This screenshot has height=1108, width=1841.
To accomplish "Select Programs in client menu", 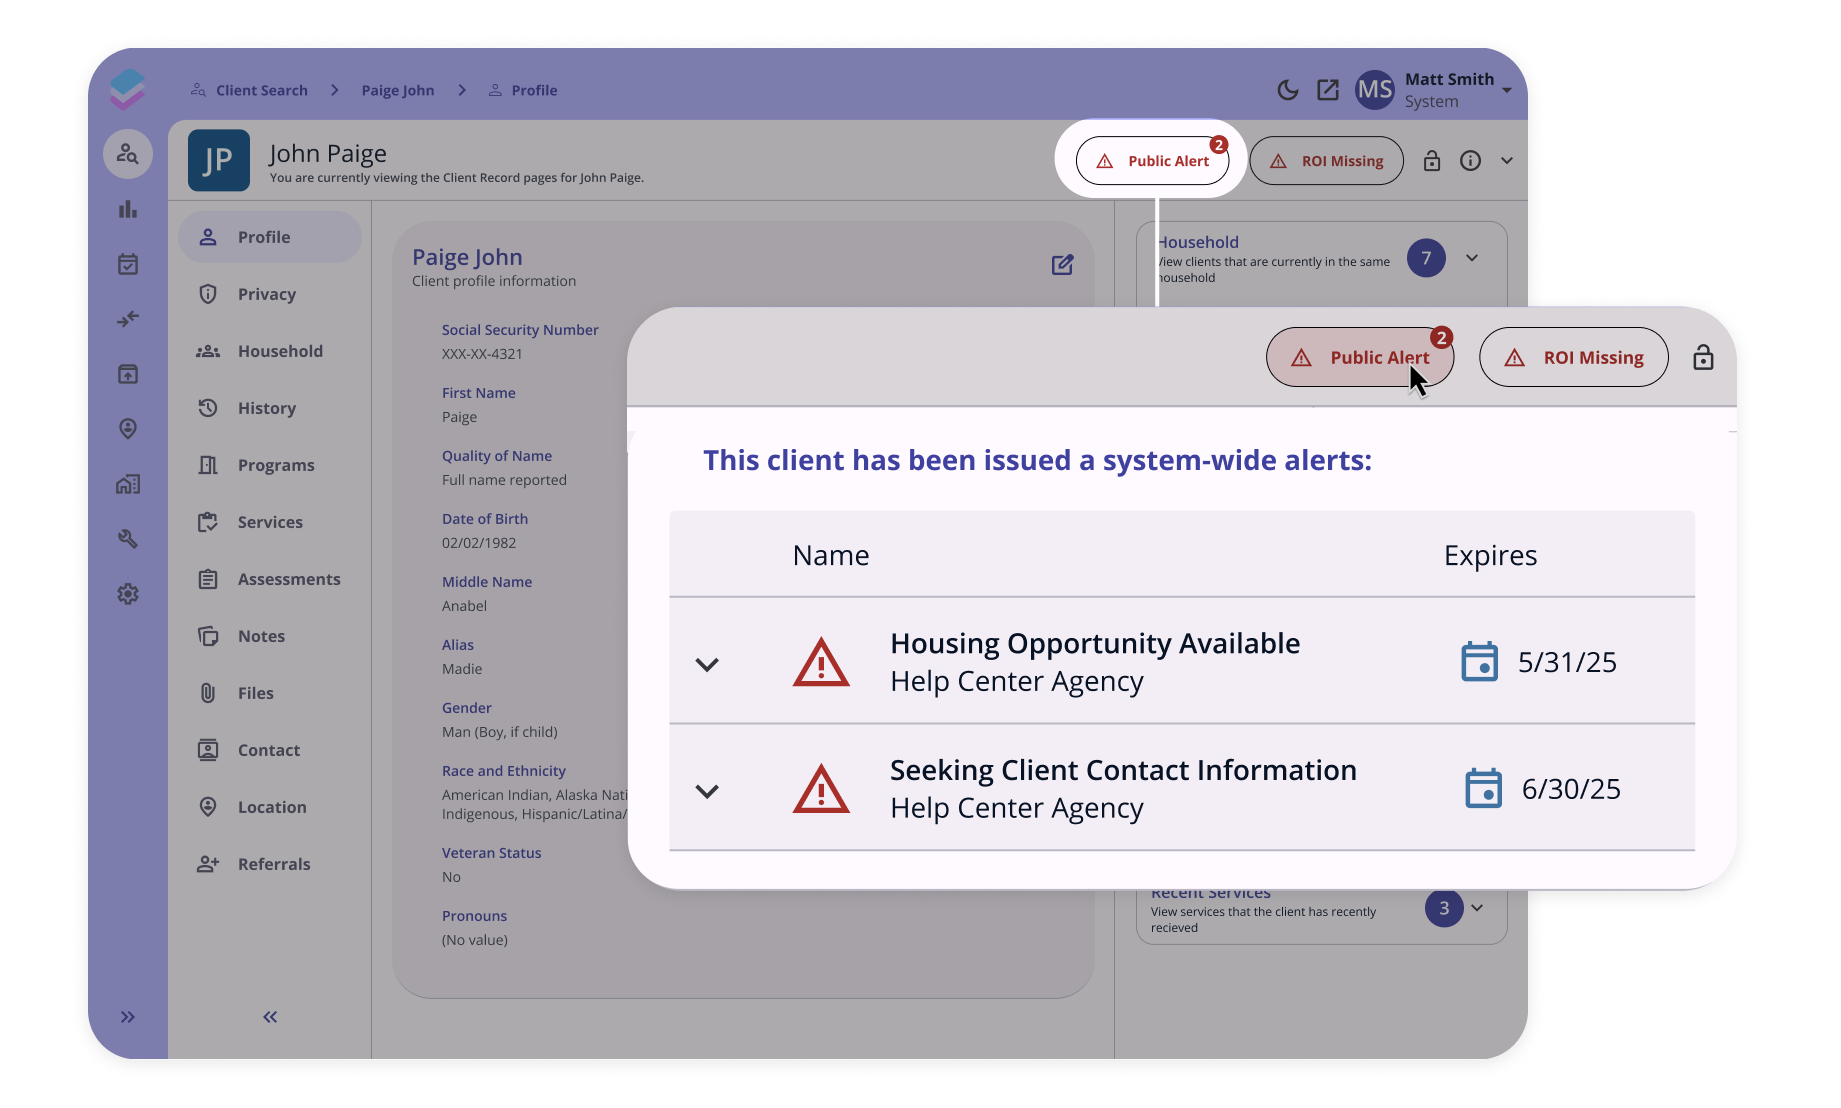I will [x=270, y=465].
